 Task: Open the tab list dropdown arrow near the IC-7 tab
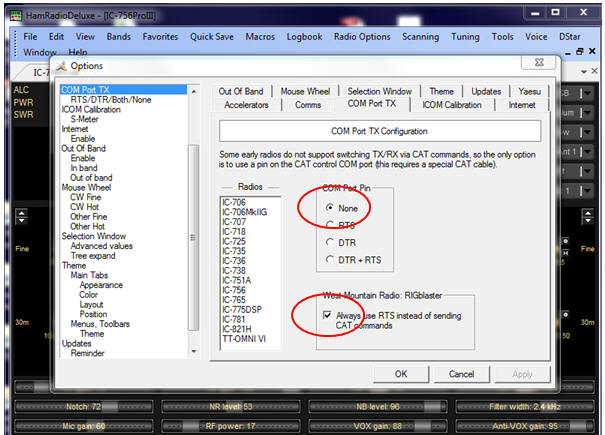click(584, 71)
